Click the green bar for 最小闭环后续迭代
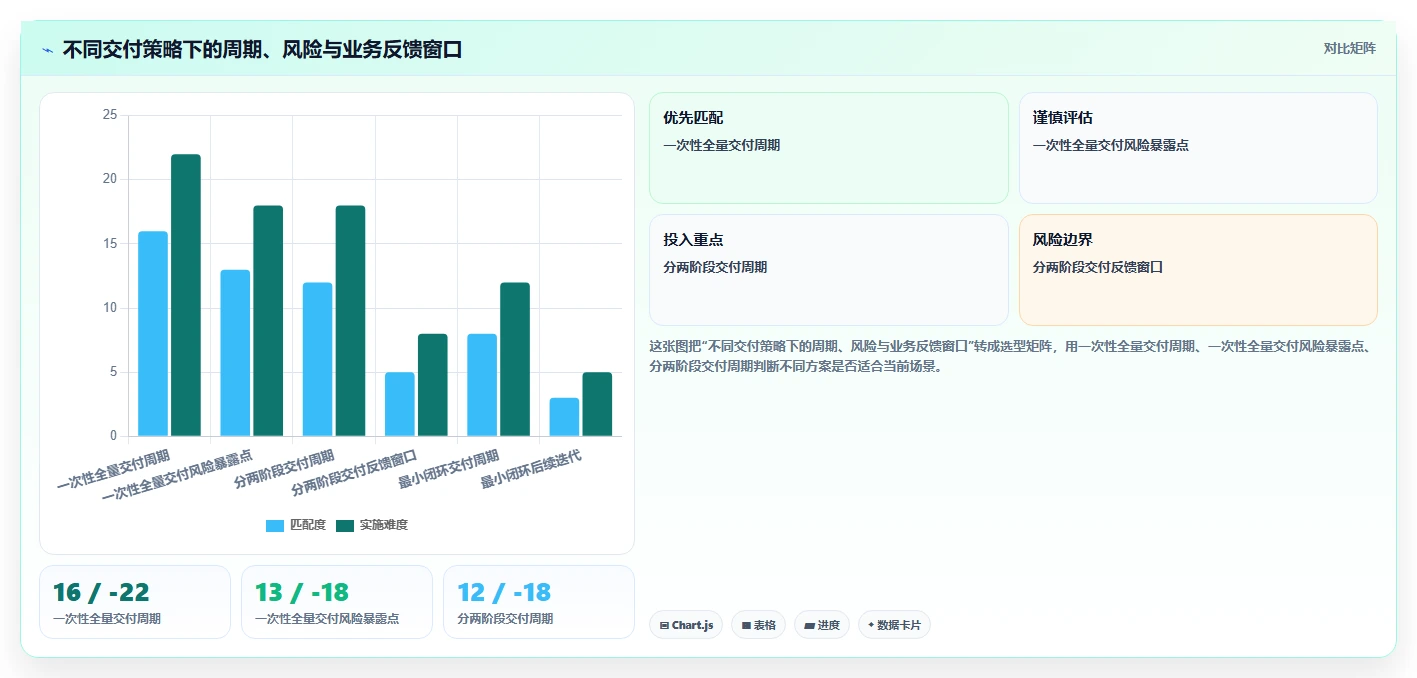The image size is (1417, 678). [597, 404]
